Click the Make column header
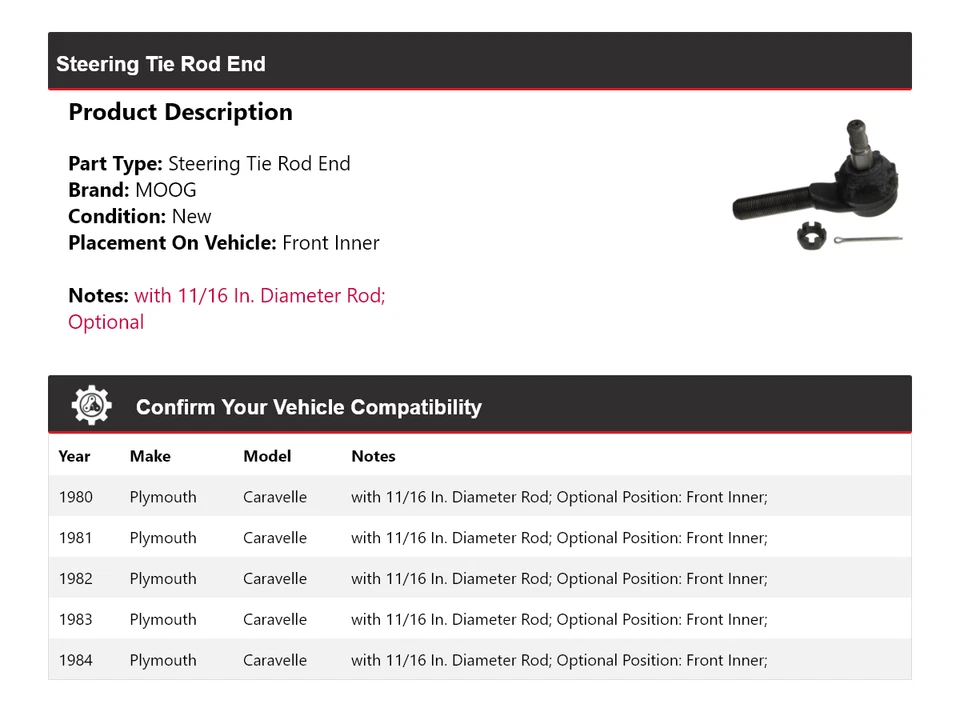This screenshot has height=712, width=960. (x=150, y=456)
